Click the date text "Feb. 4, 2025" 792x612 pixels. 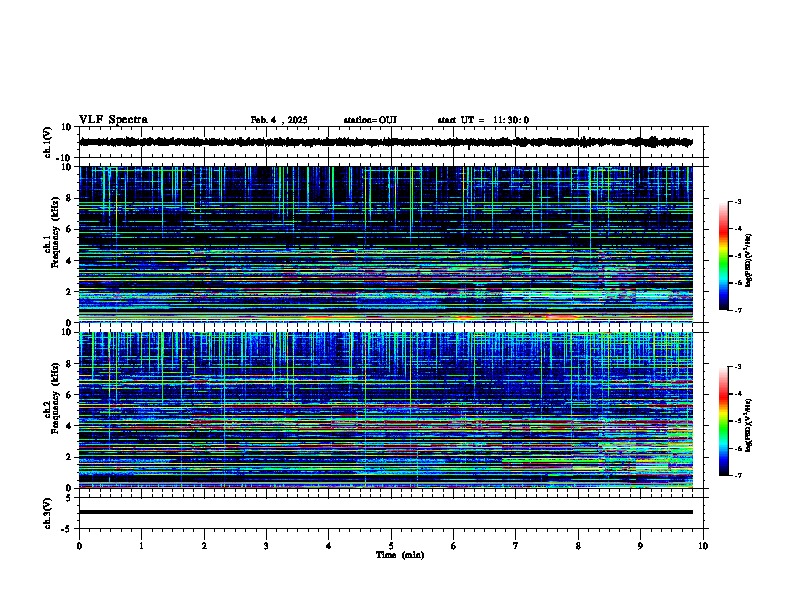279,120
